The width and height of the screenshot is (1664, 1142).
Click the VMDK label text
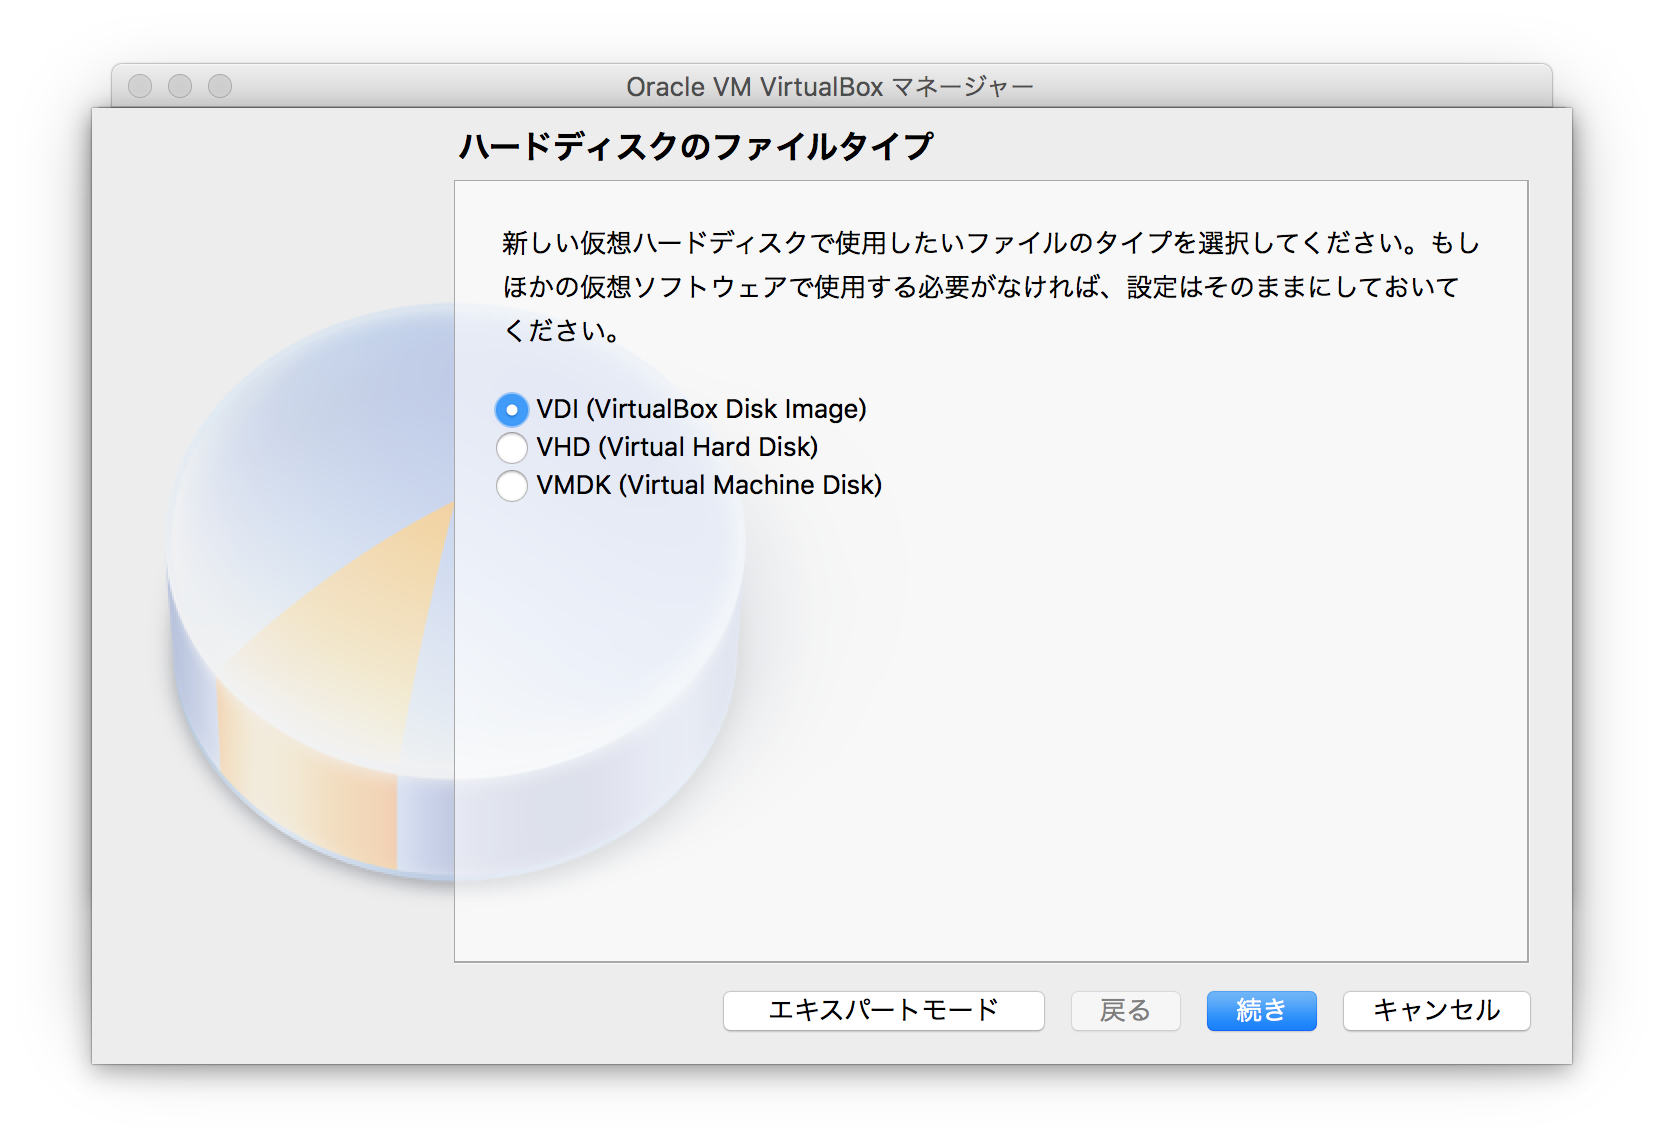(708, 485)
